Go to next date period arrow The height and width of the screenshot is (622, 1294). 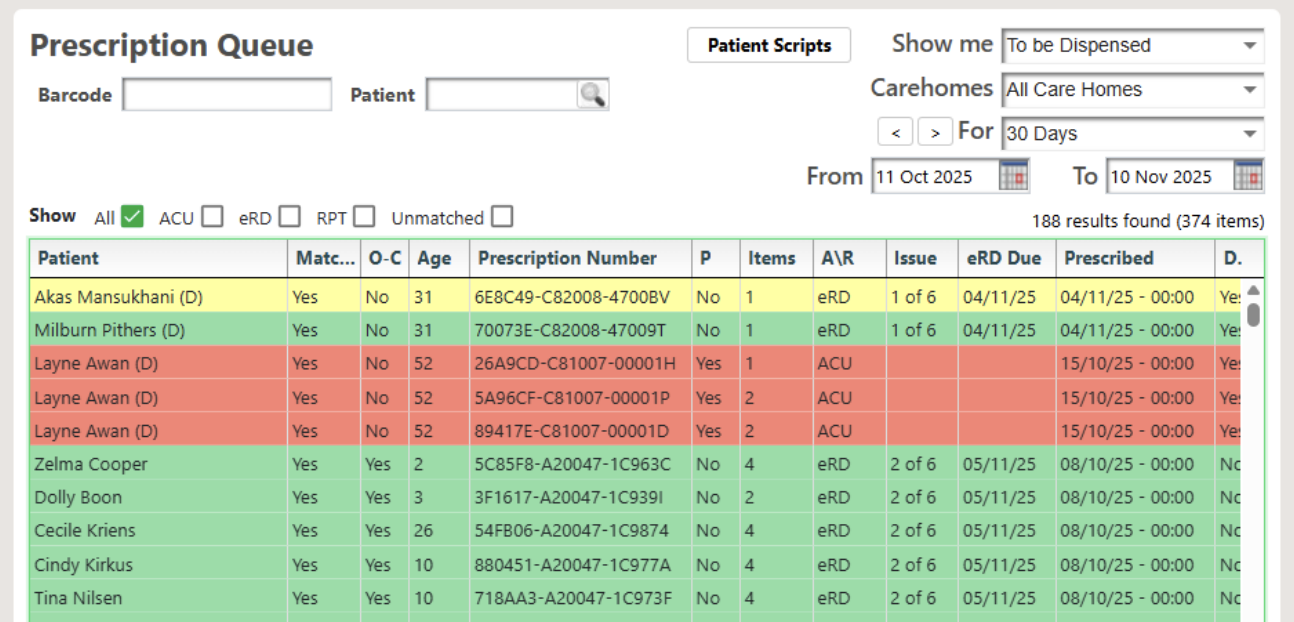point(935,132)
